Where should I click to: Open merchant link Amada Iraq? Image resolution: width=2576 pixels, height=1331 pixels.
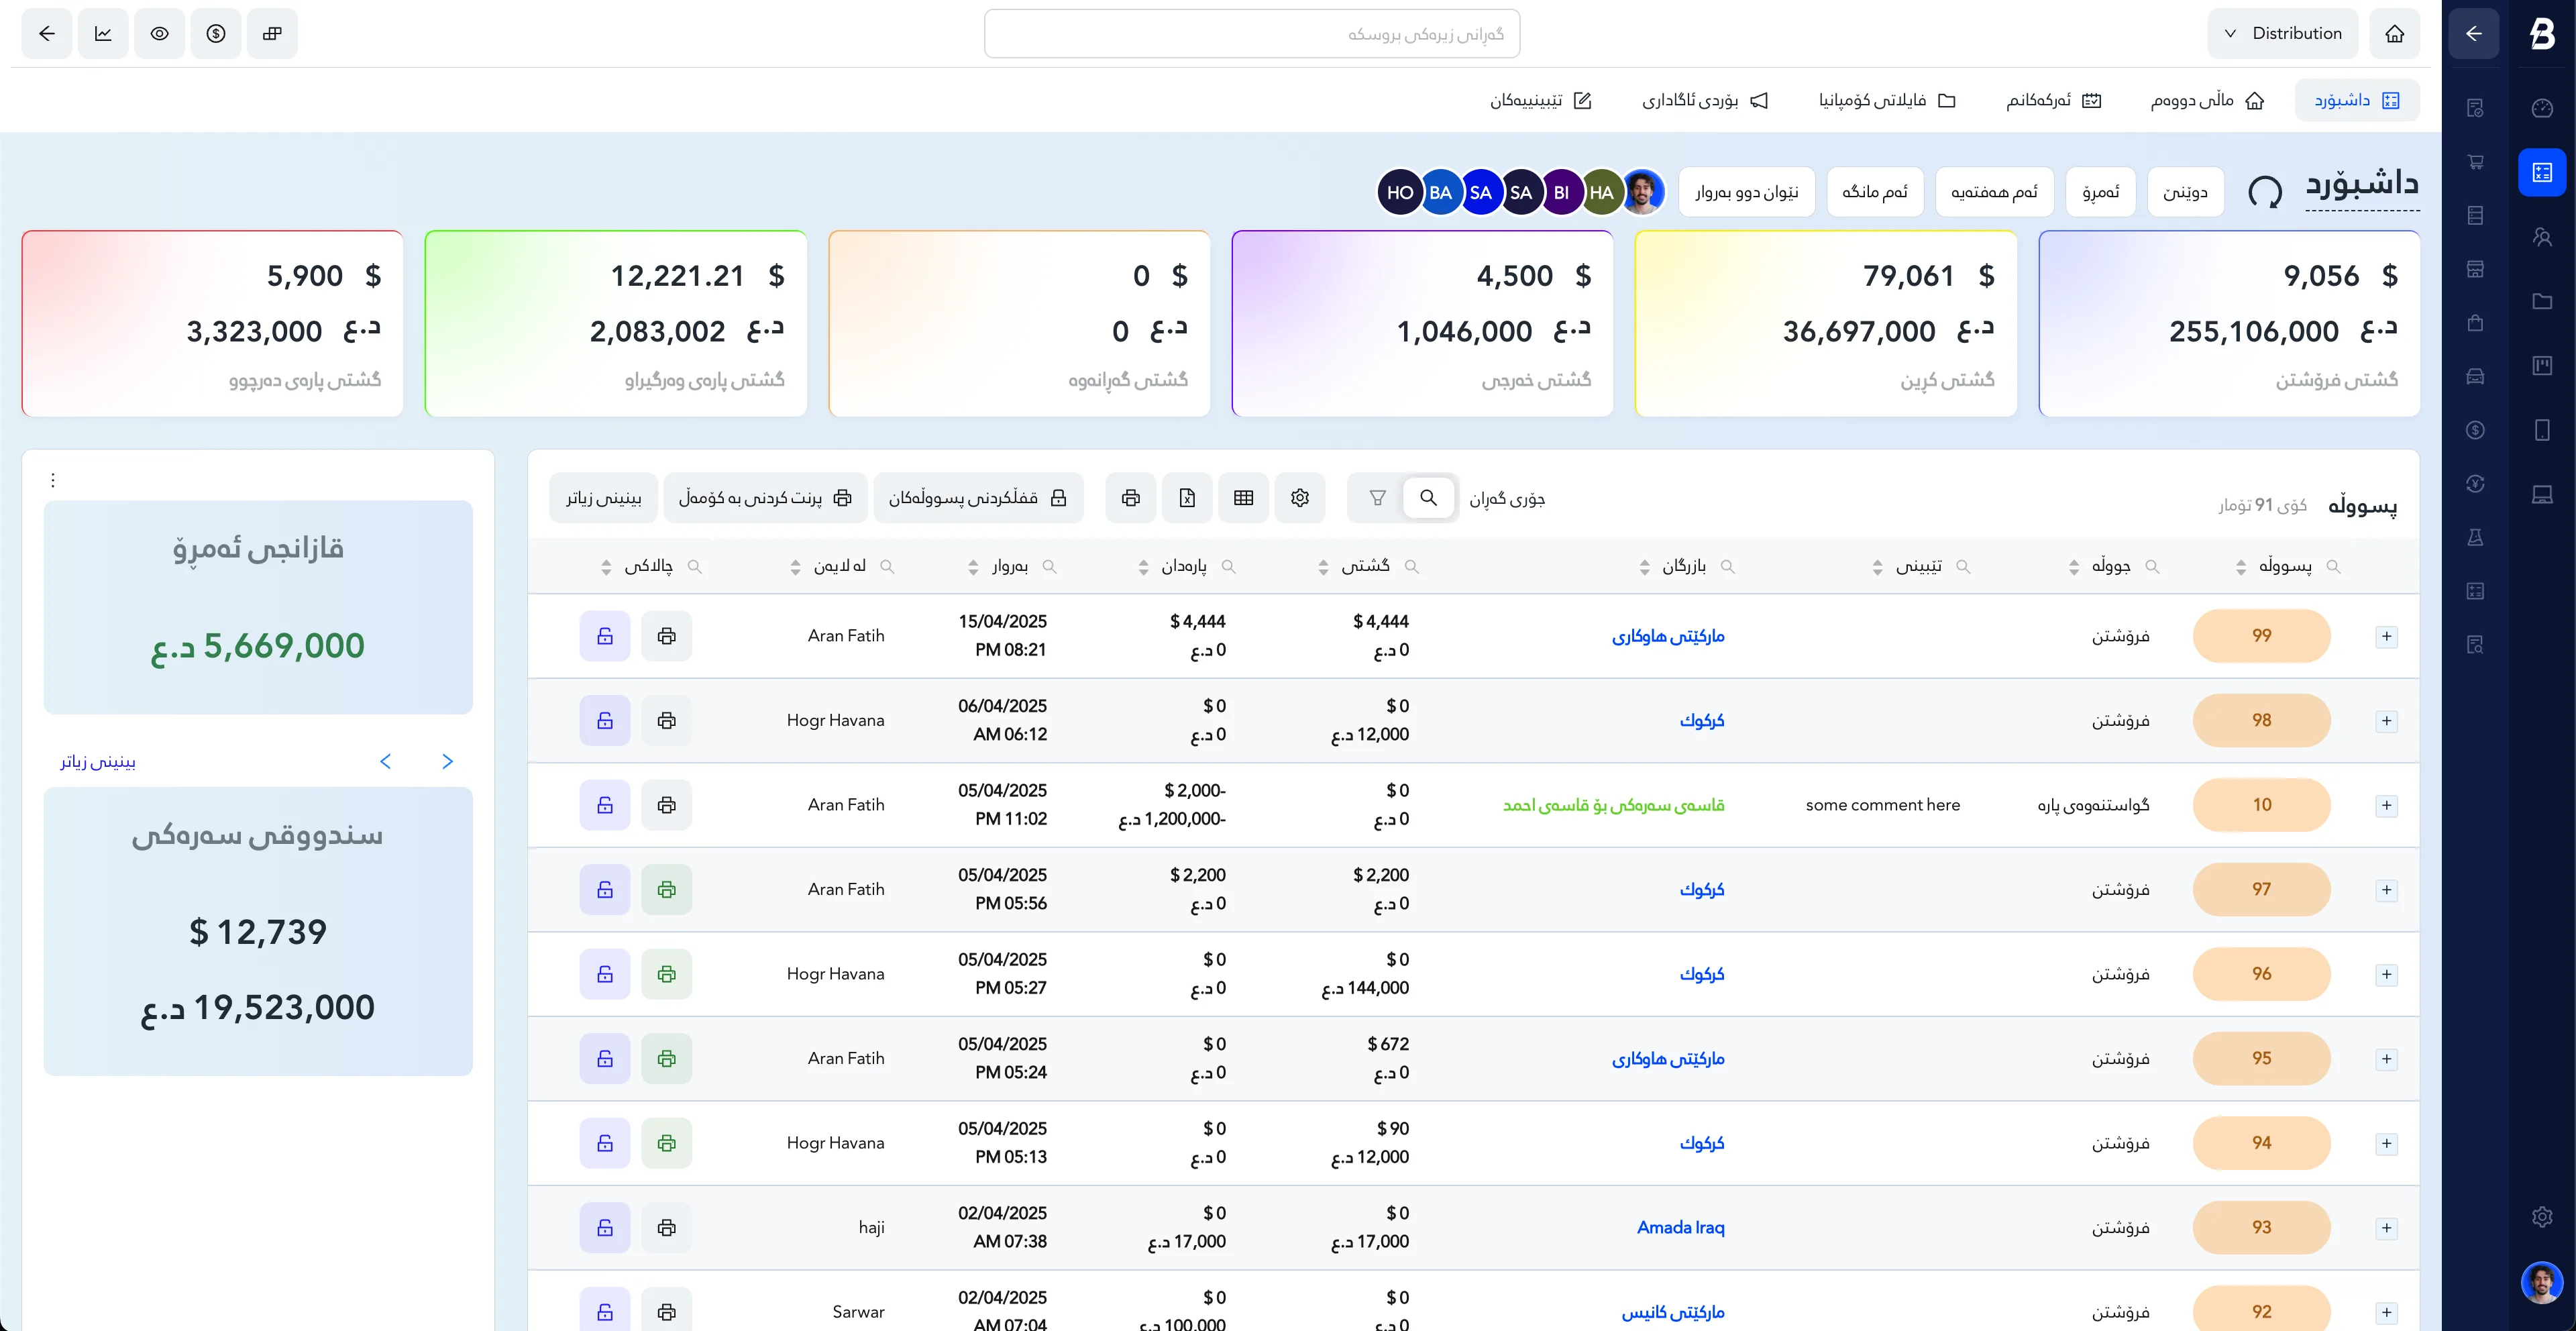pyautogui.click(x=1680, y=1227)
